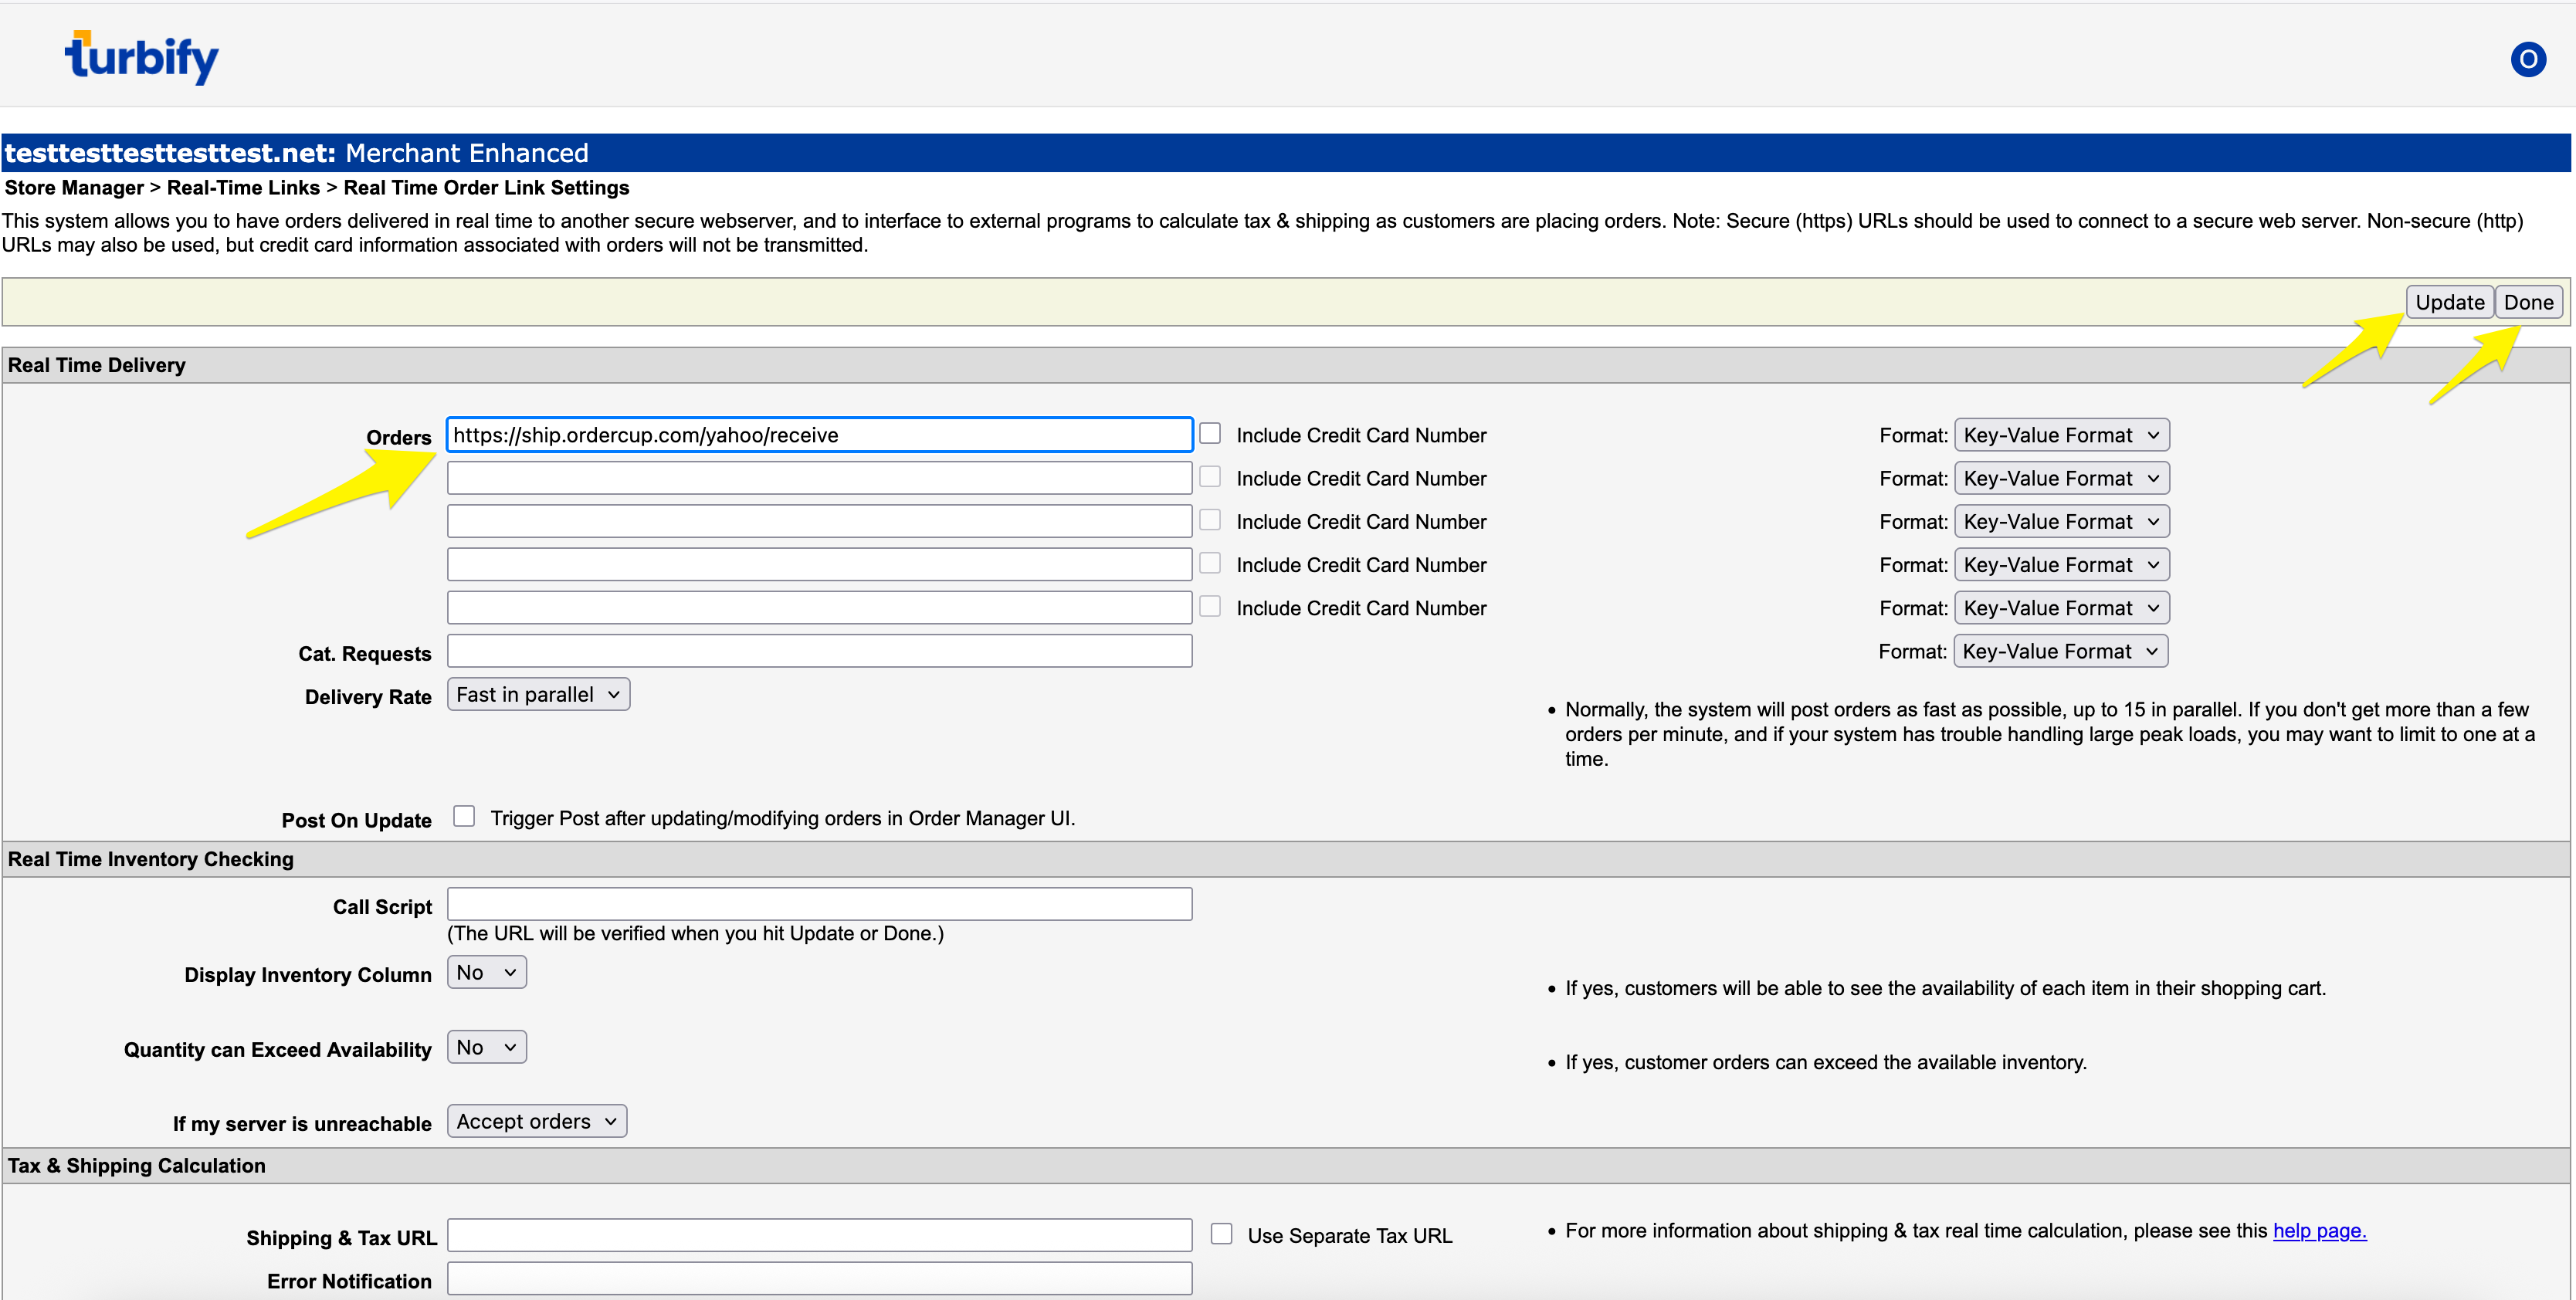Open If my server is unreachable dropdown
This screenshot has width=2576, height=1300.
pyautogui.click(x=536, y=1121)
